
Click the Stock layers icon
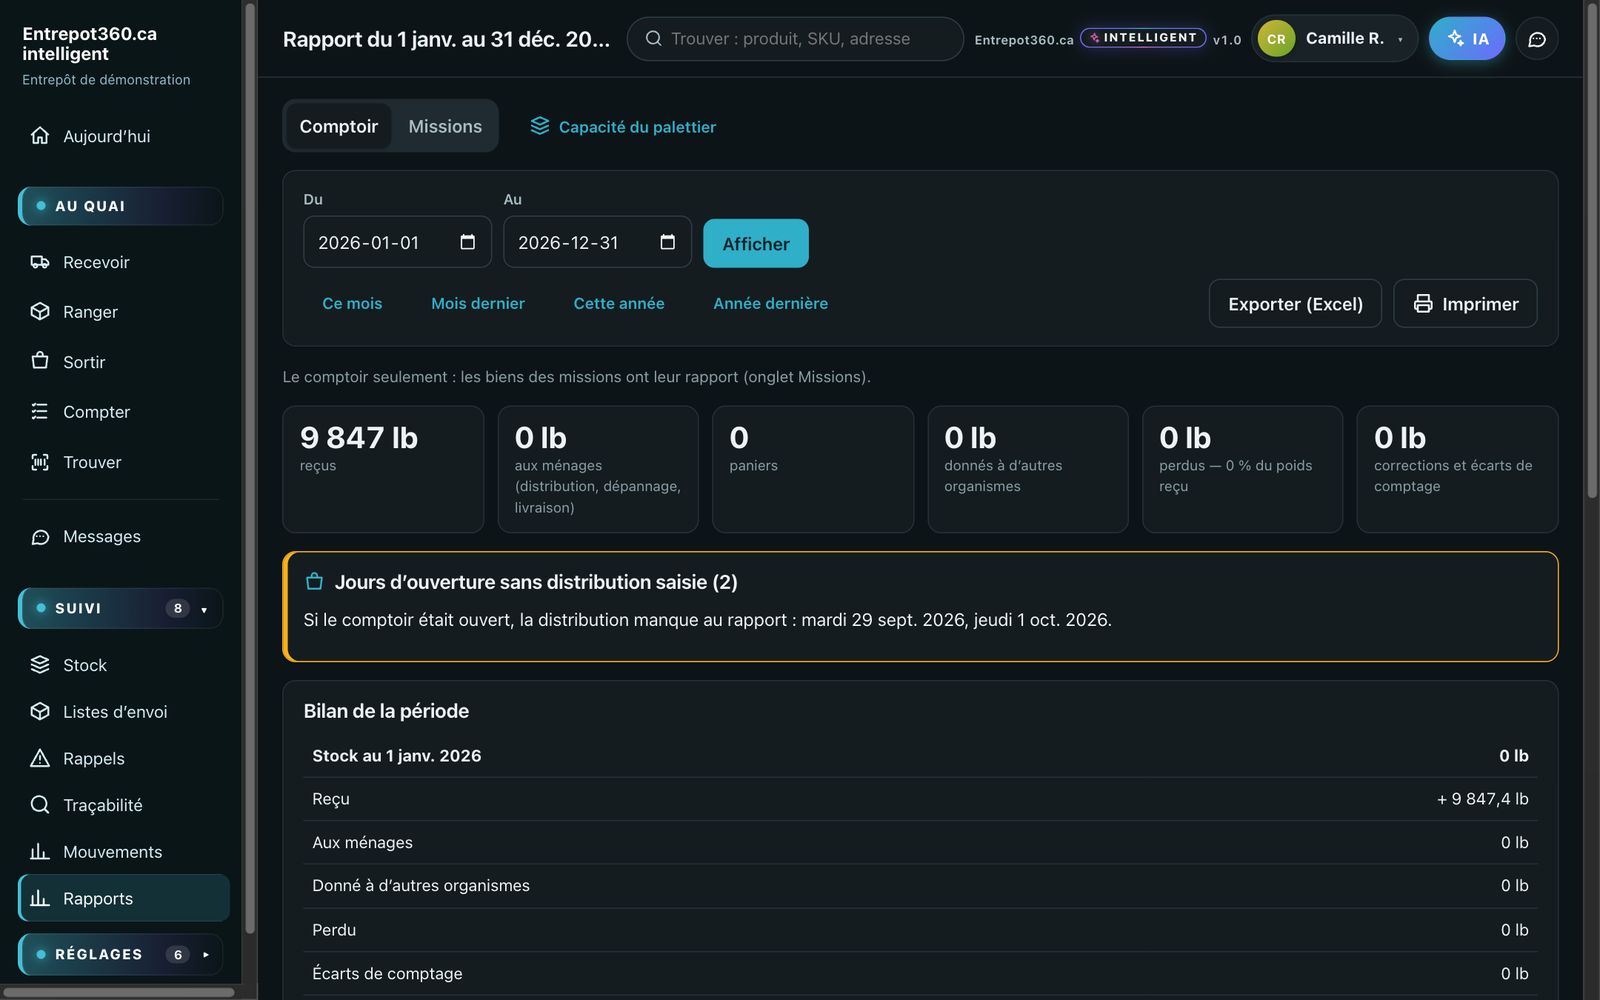coord(40,664)
